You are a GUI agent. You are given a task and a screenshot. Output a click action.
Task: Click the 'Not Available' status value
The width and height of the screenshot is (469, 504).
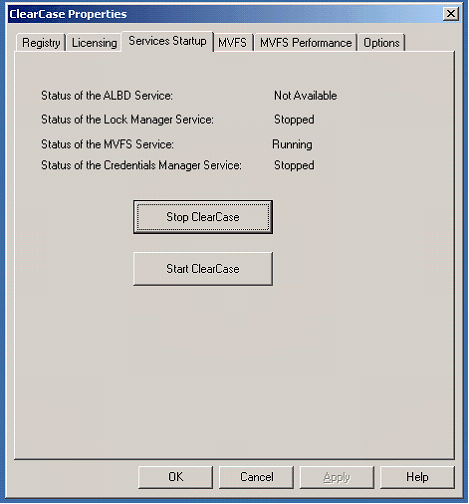[x=305, y=96]
